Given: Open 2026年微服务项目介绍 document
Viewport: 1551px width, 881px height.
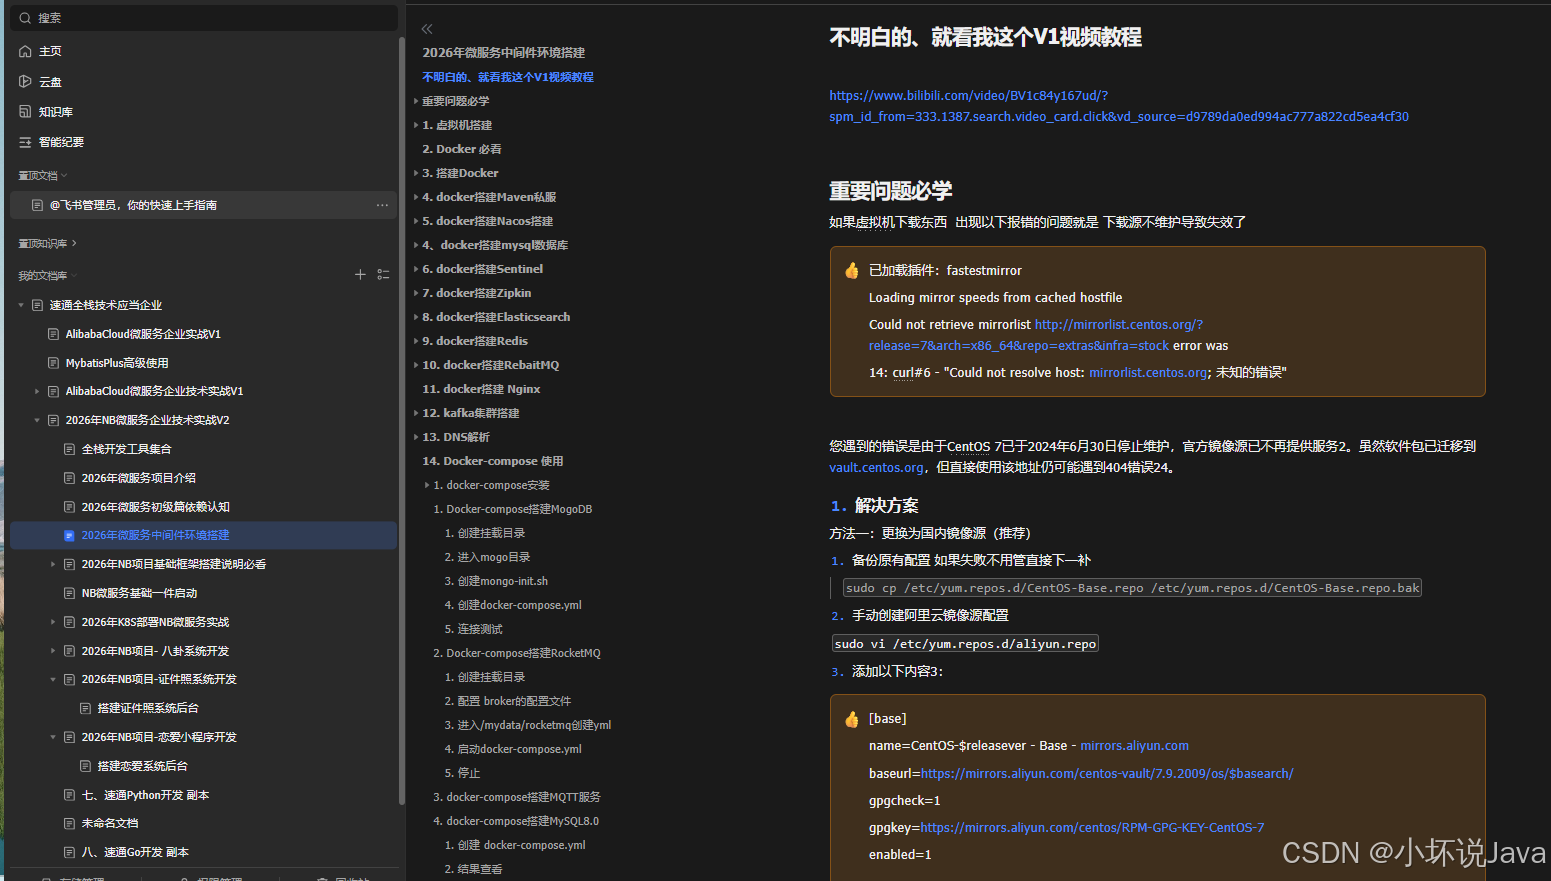Looking at the screenshot, I should pos(138,478).
